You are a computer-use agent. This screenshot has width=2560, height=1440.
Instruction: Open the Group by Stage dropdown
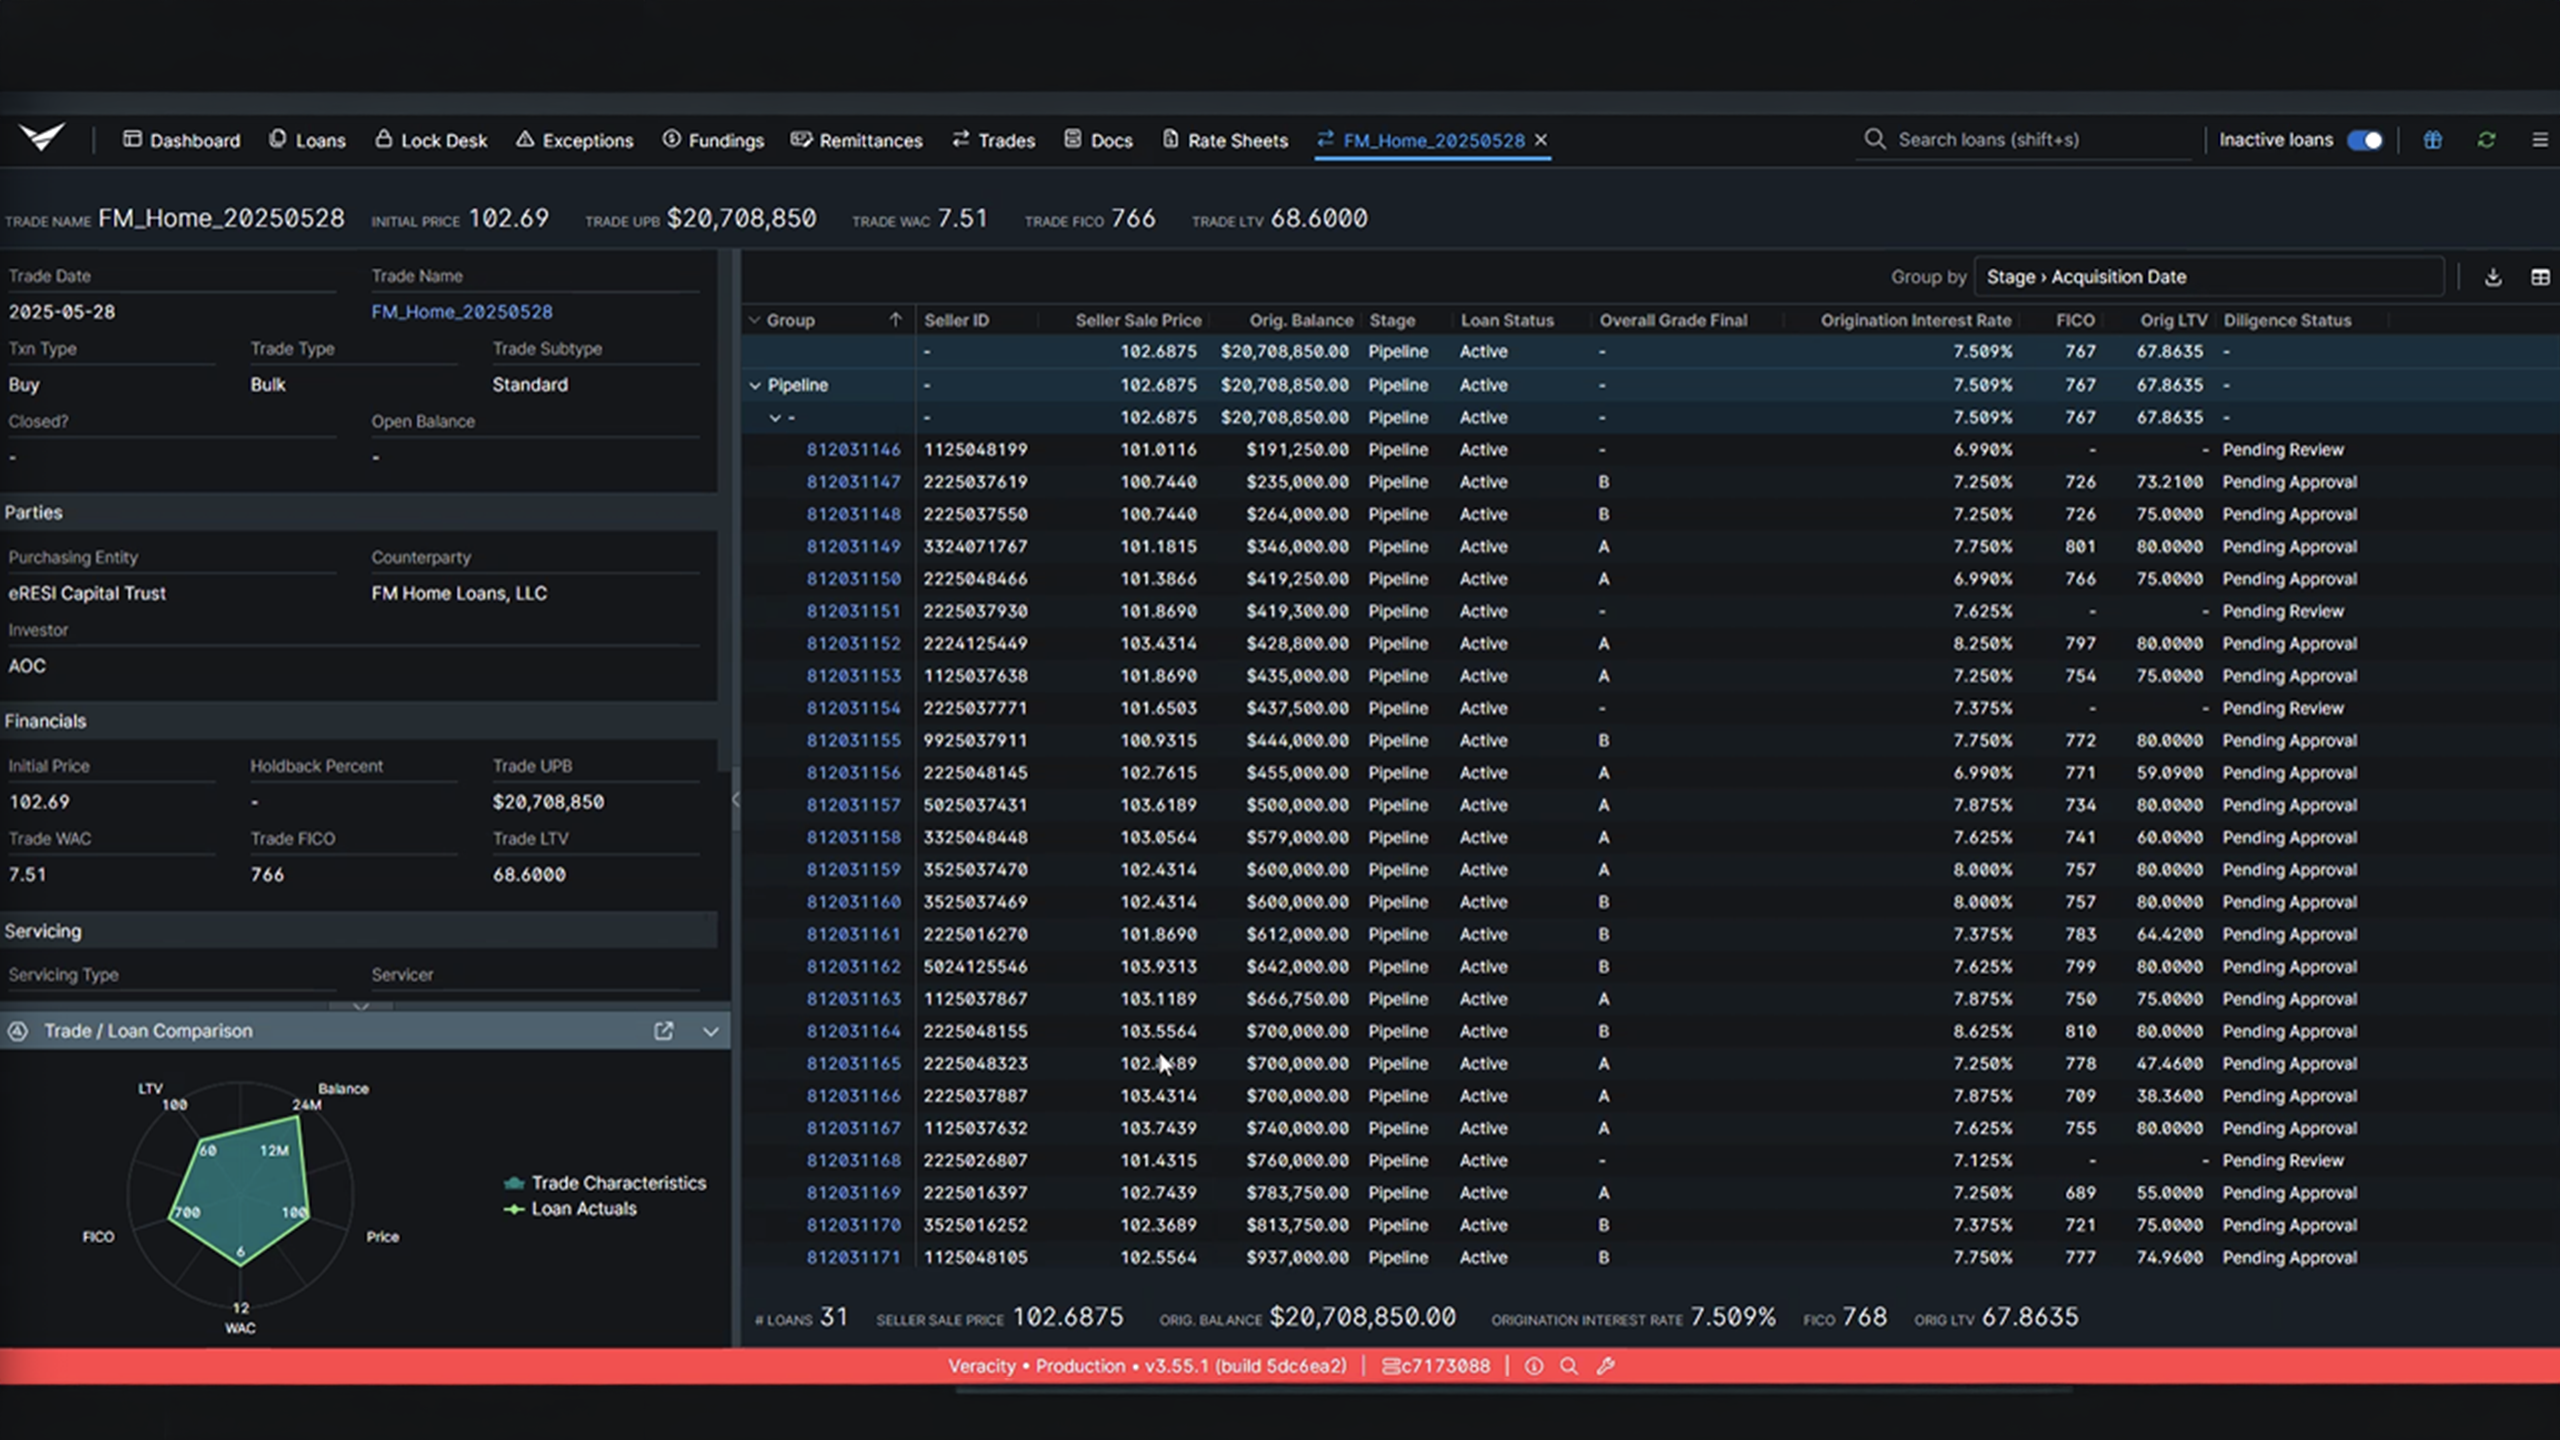coord(2209,277)
